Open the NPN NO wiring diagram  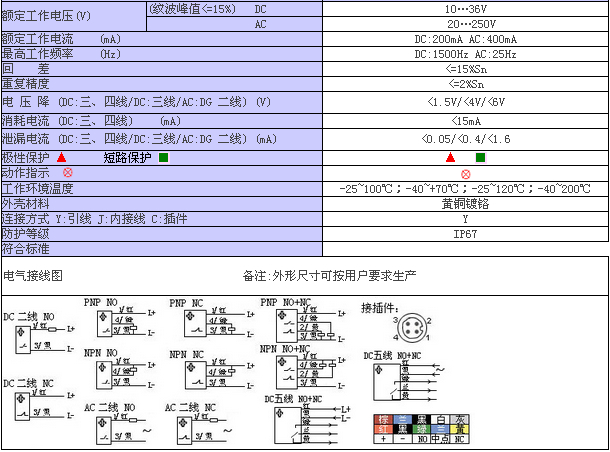pos(120,370)
